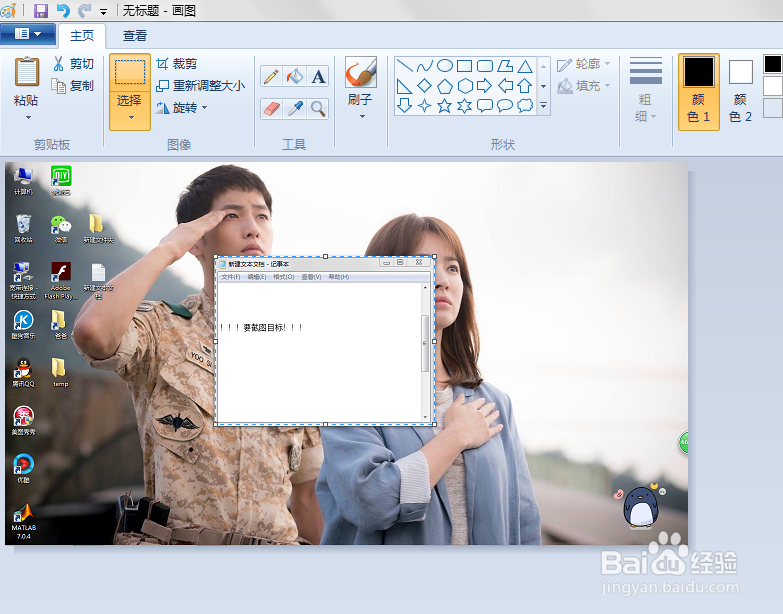783x614 pixels.
Task: Click the Brushes icon
Action: [361, 72]
